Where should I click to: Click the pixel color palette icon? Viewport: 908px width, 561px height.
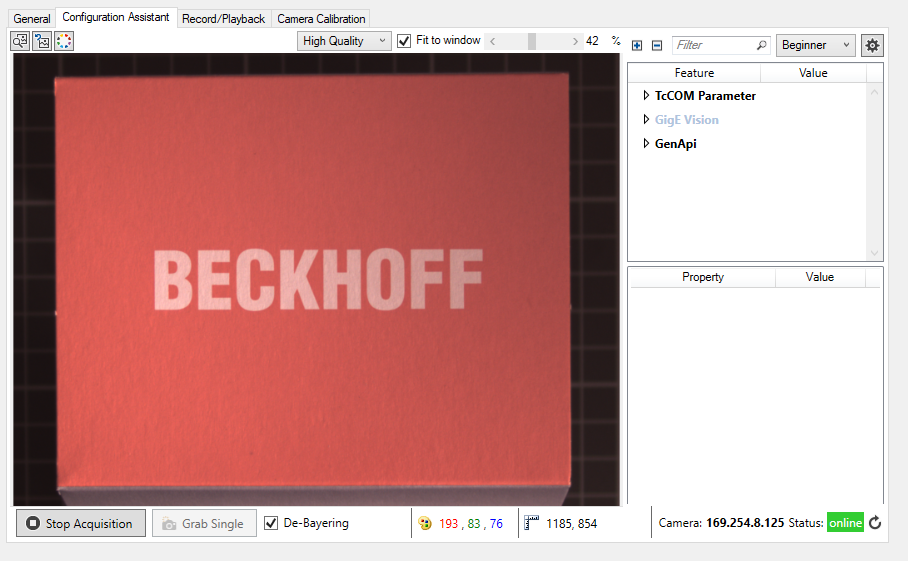pyautogui.click(x=425, y=523)
